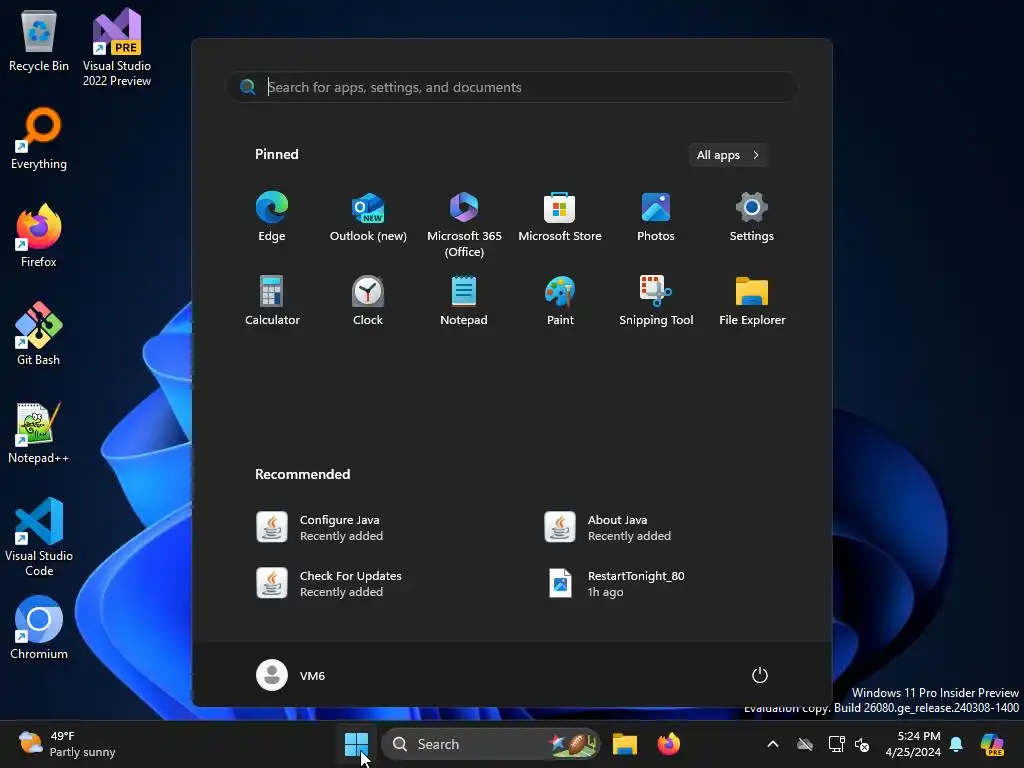Select Visual Studio 2022 Preview desktop icon
Screen dimensions: 1024x768
tap(117, 48)
